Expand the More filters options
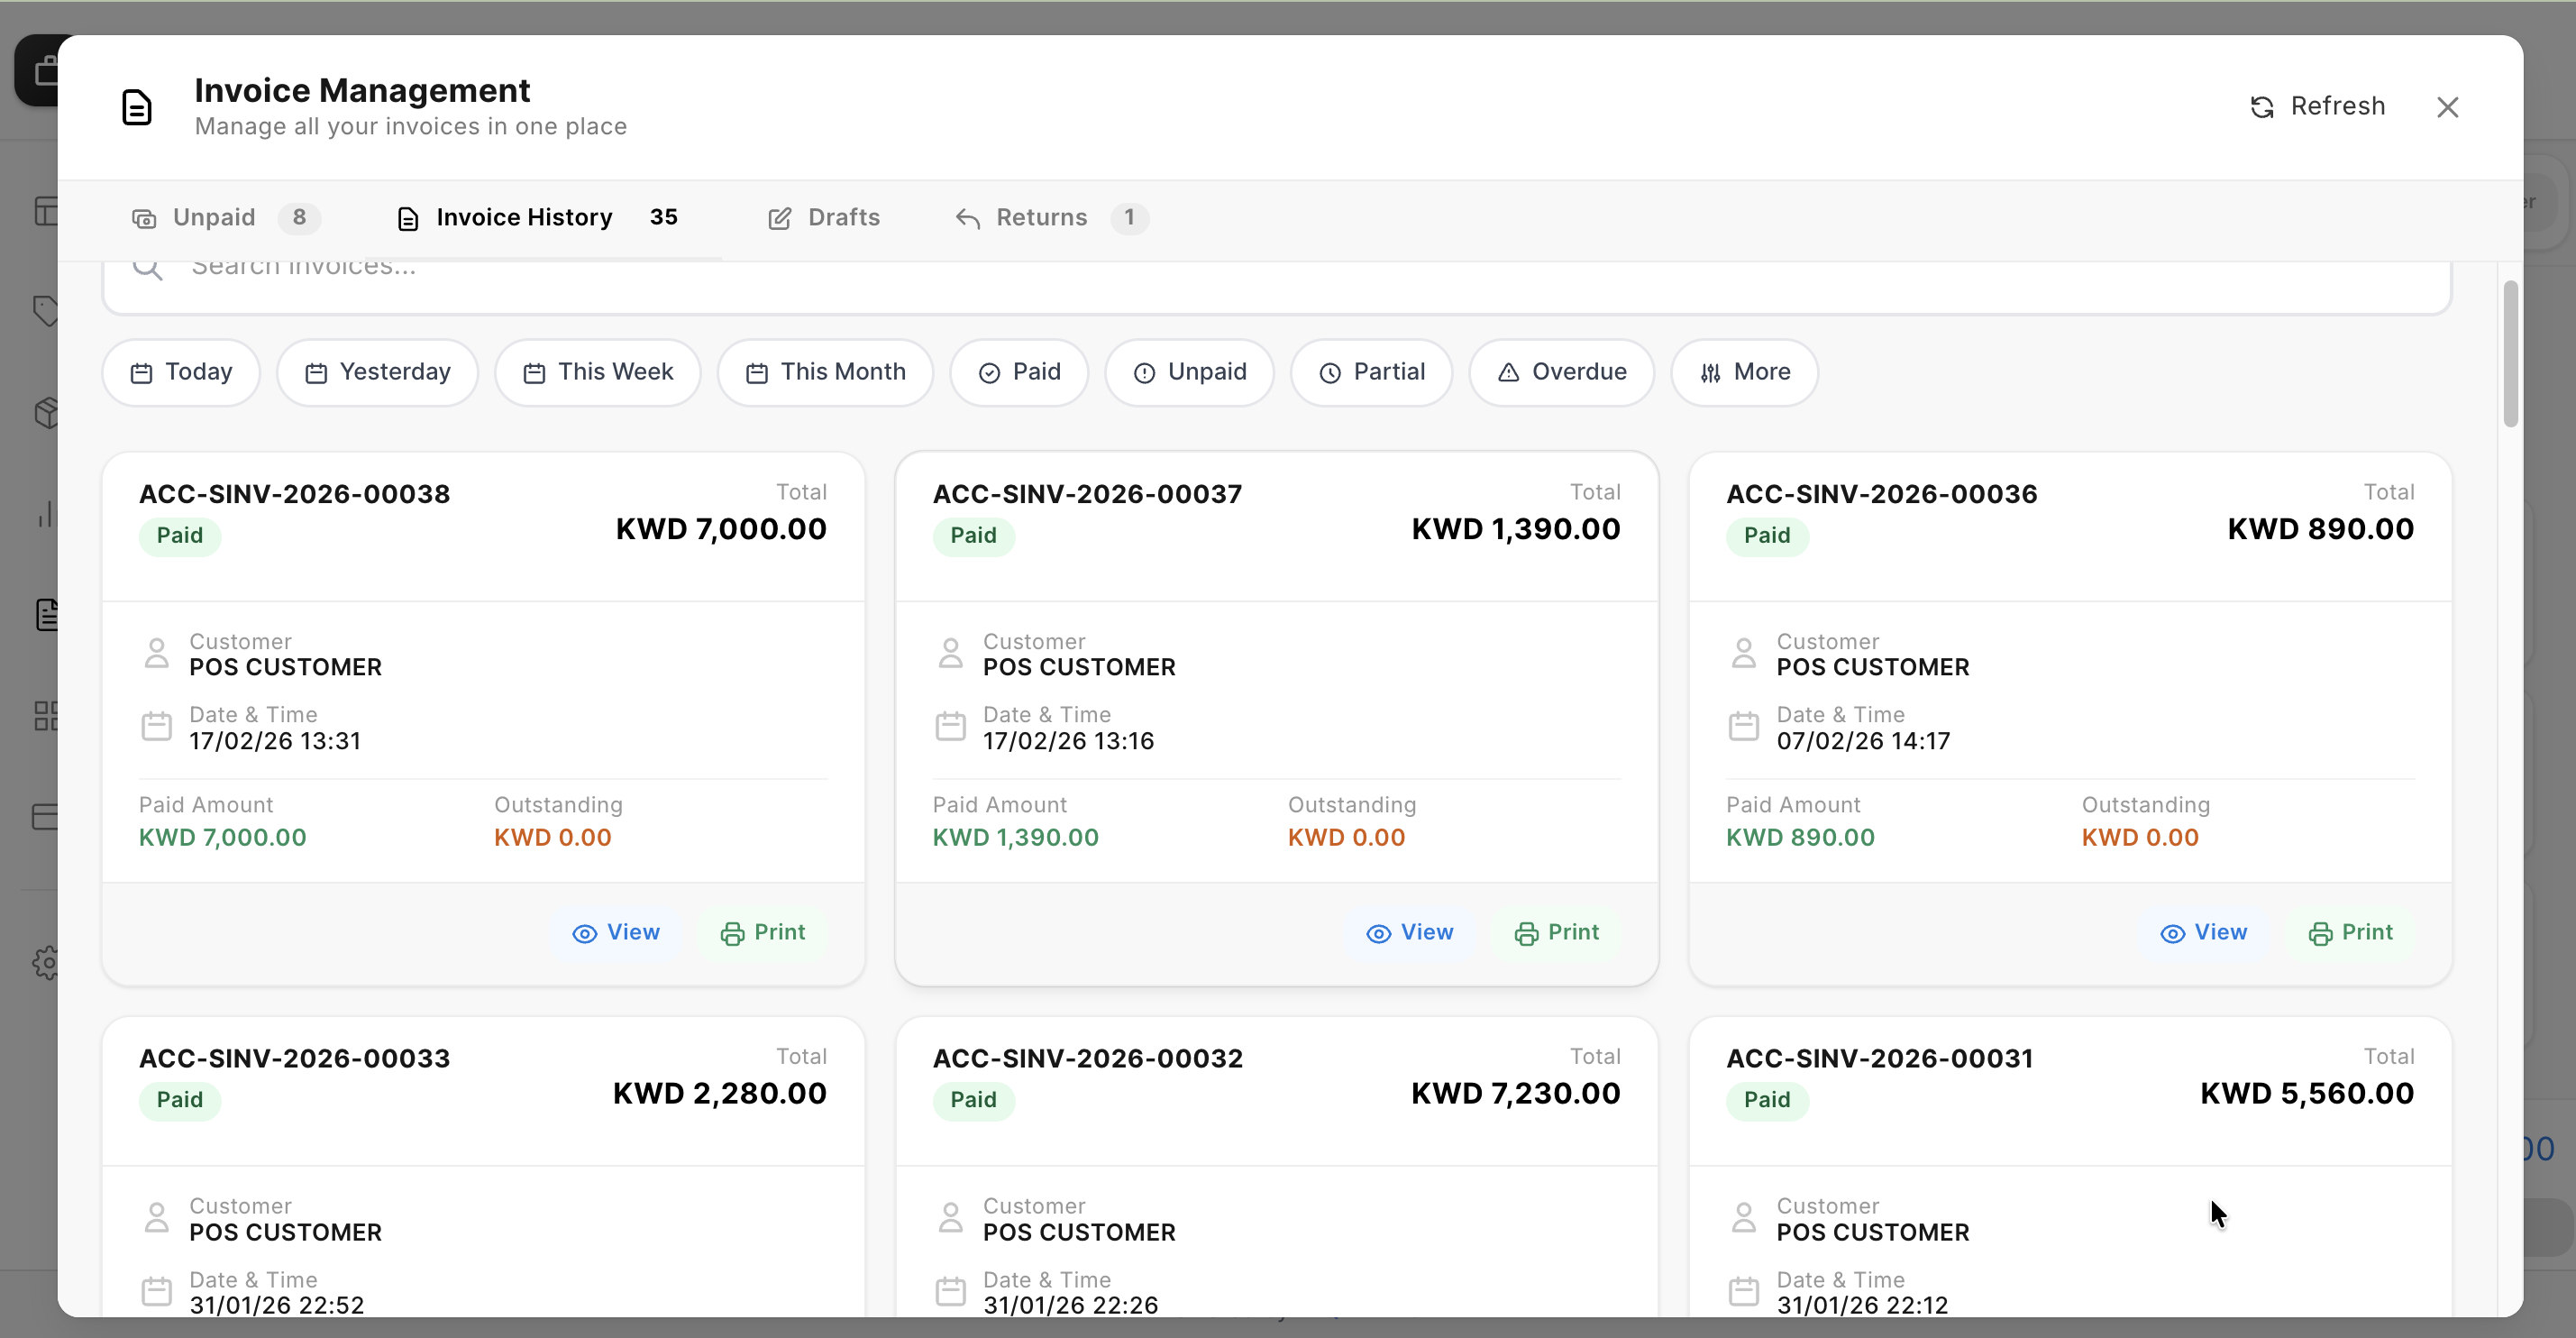This screenshot has height=1338, width=2576. [x=1744, y=372]
